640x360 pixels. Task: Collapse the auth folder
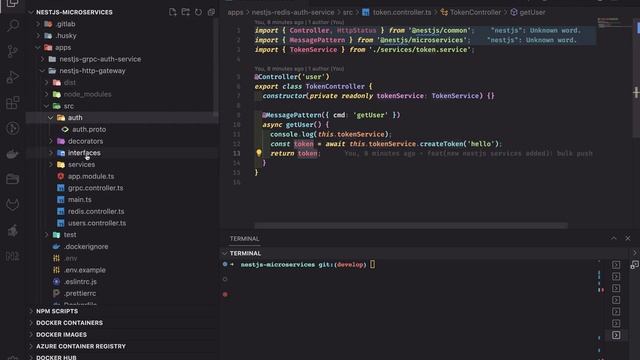click(51, 118)
